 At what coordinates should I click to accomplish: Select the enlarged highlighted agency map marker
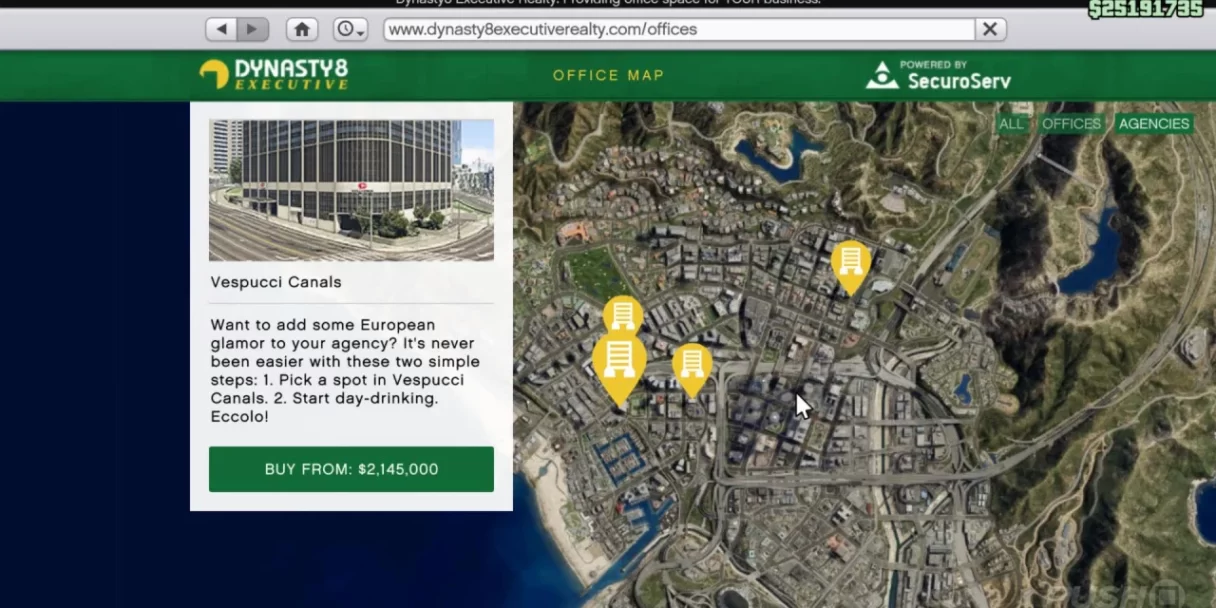click(619, 368)
